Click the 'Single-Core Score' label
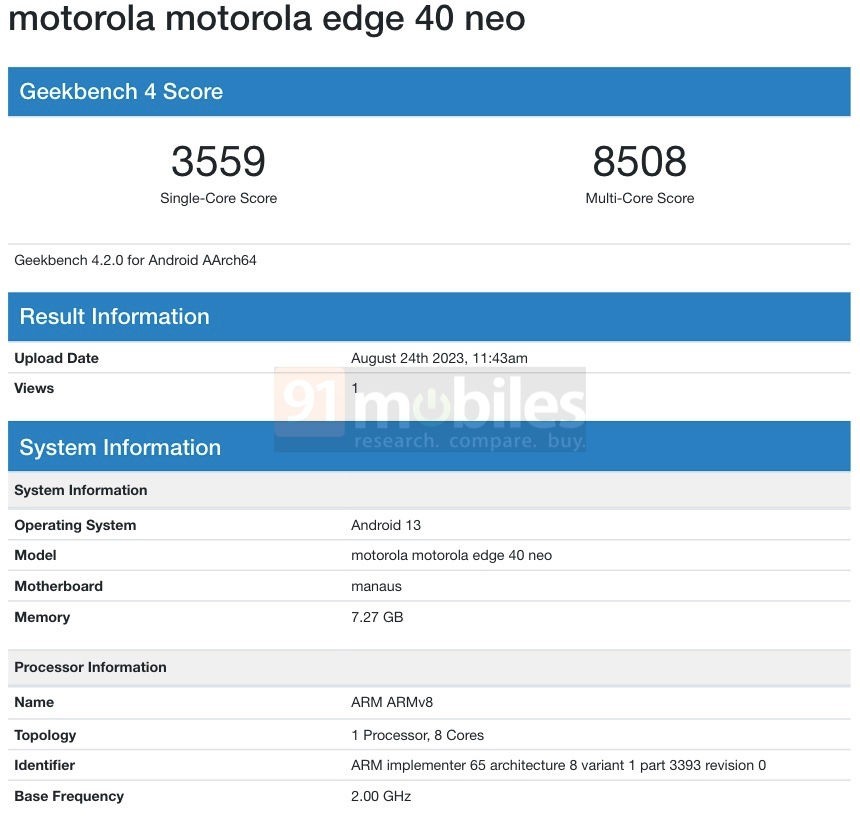Screen dimensions: 860x819 click(218, 198)
